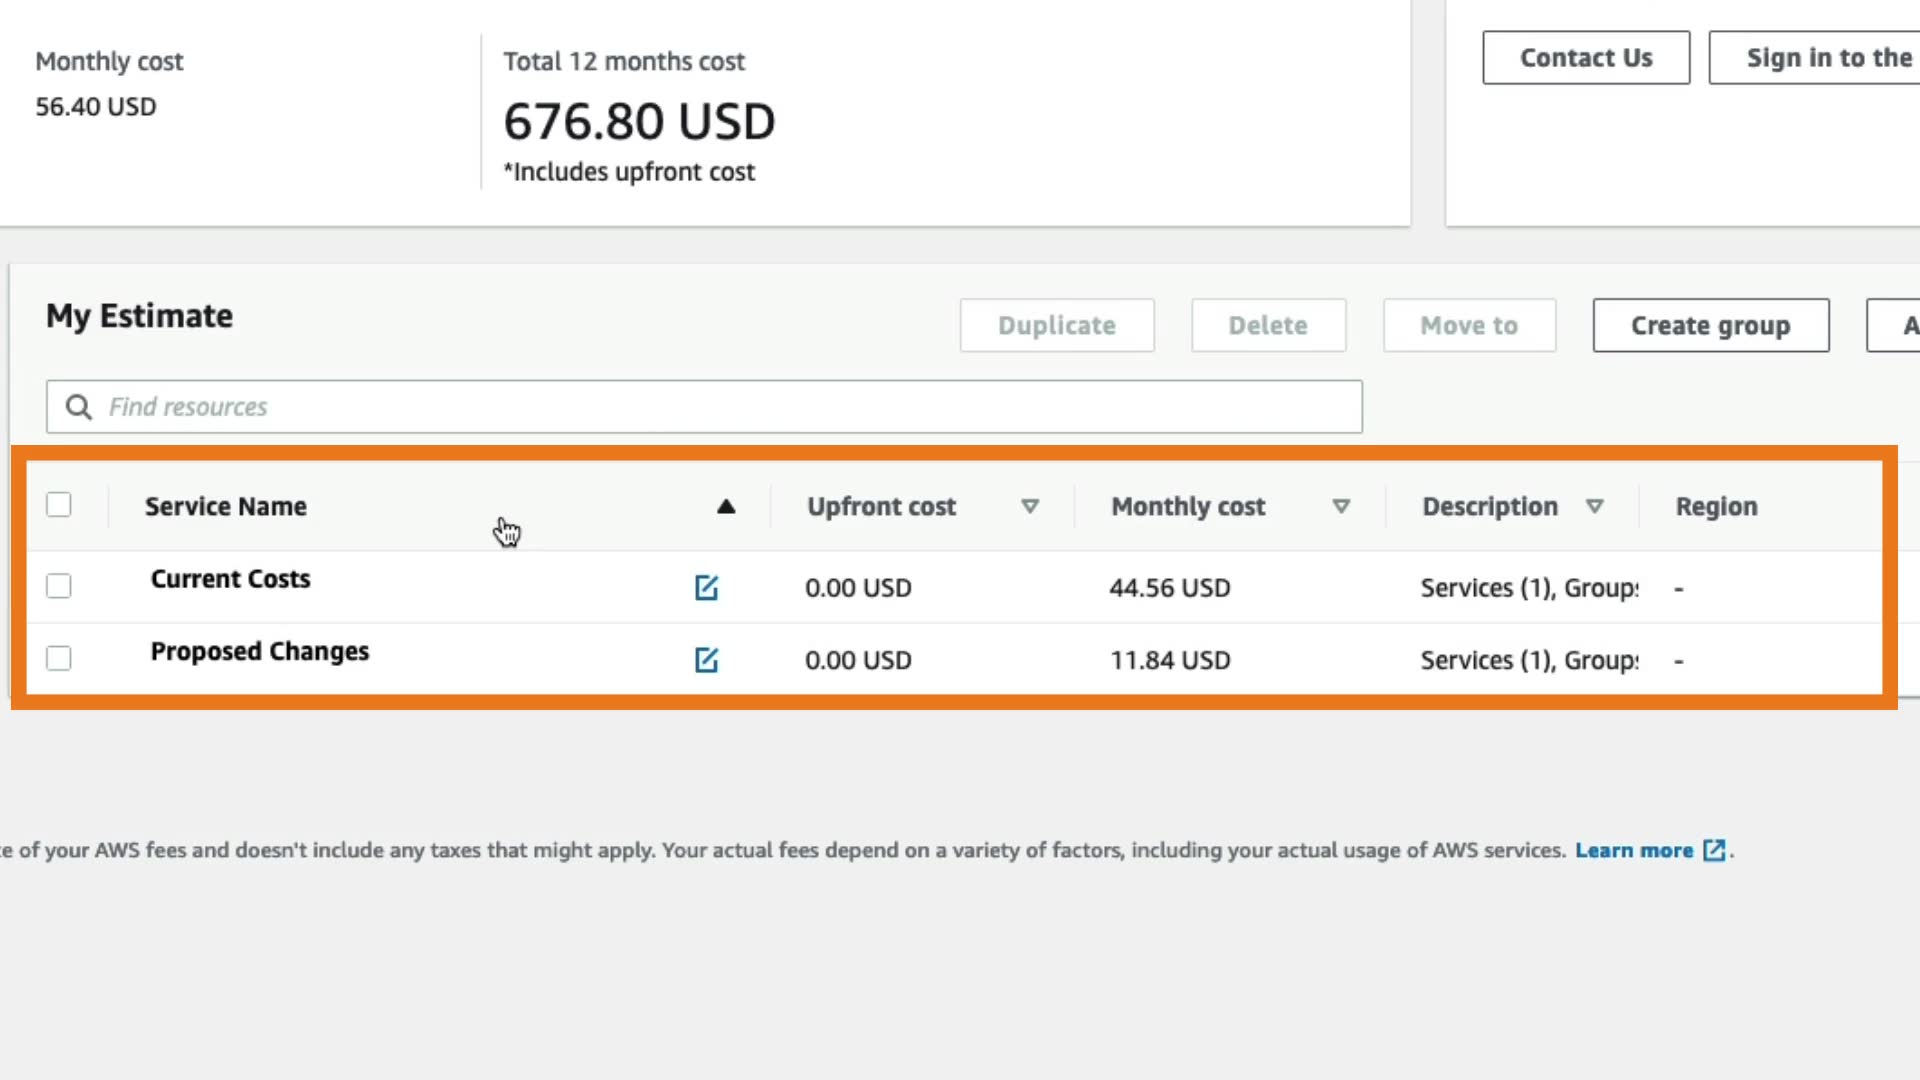Click external link icon beside Learn more
This screenshot has width=1920, height=1080.
pyautogui.click(x=1714, y=850)
